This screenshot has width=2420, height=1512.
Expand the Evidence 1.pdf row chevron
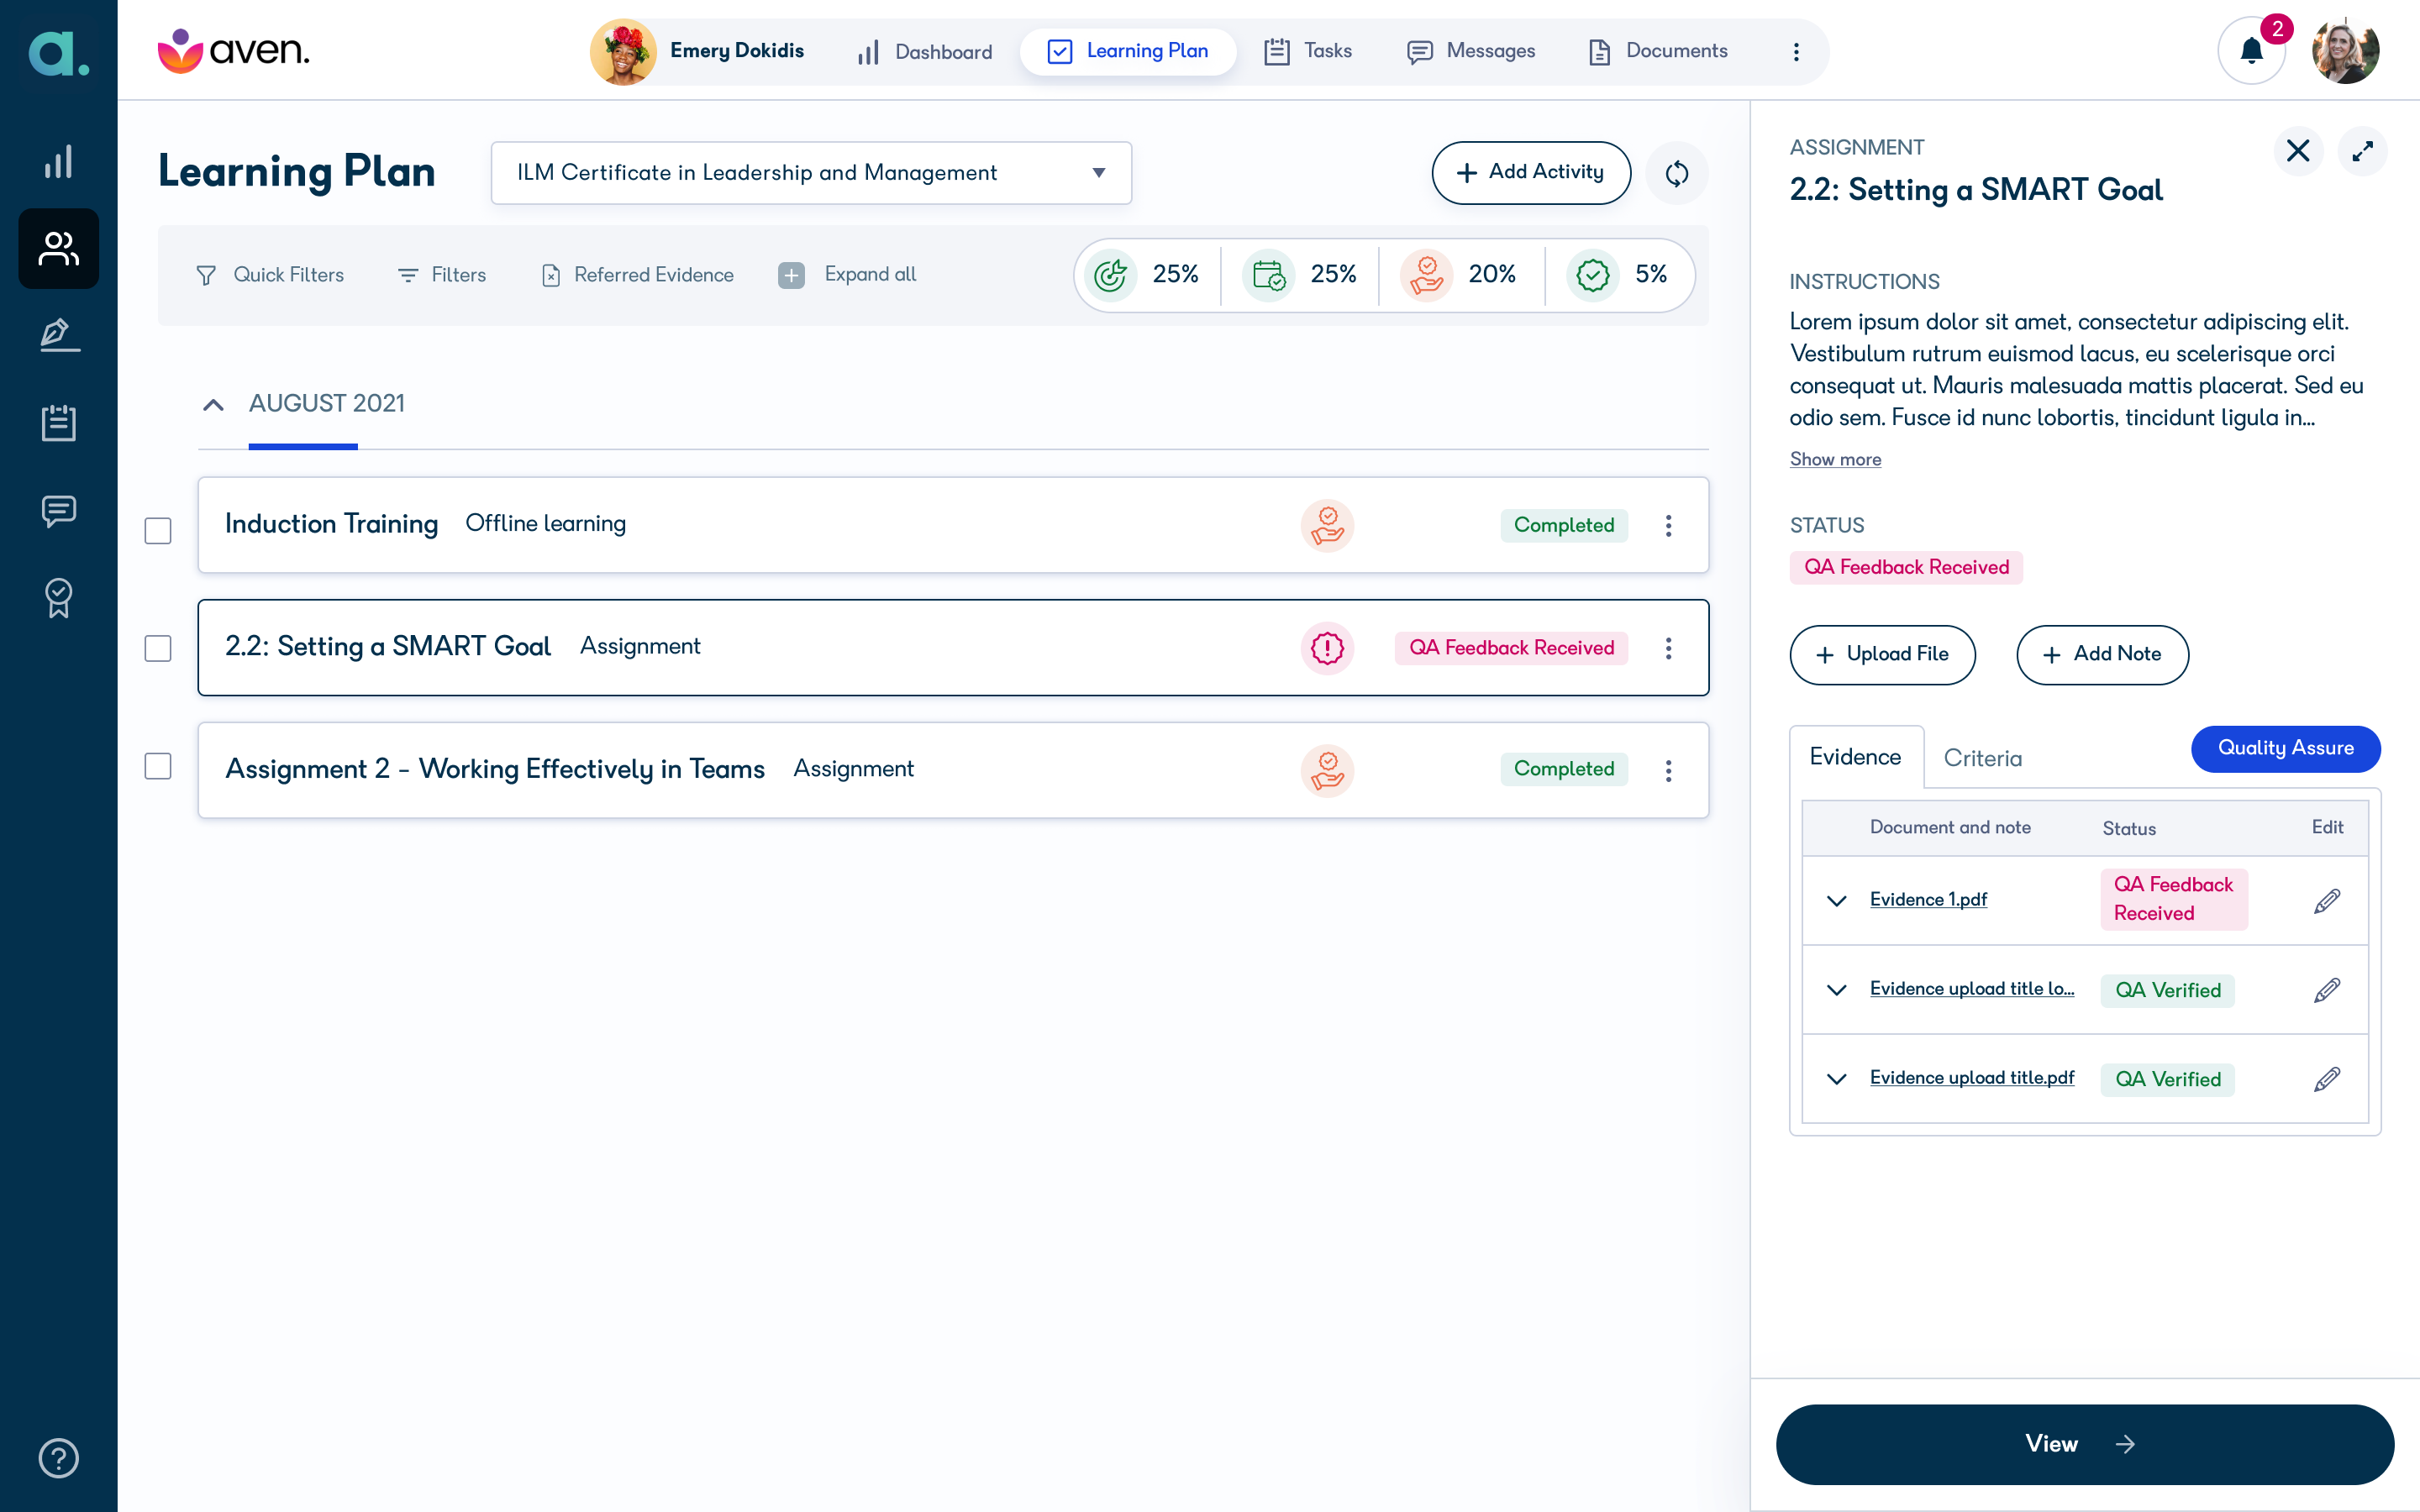tap(1836, 900)
